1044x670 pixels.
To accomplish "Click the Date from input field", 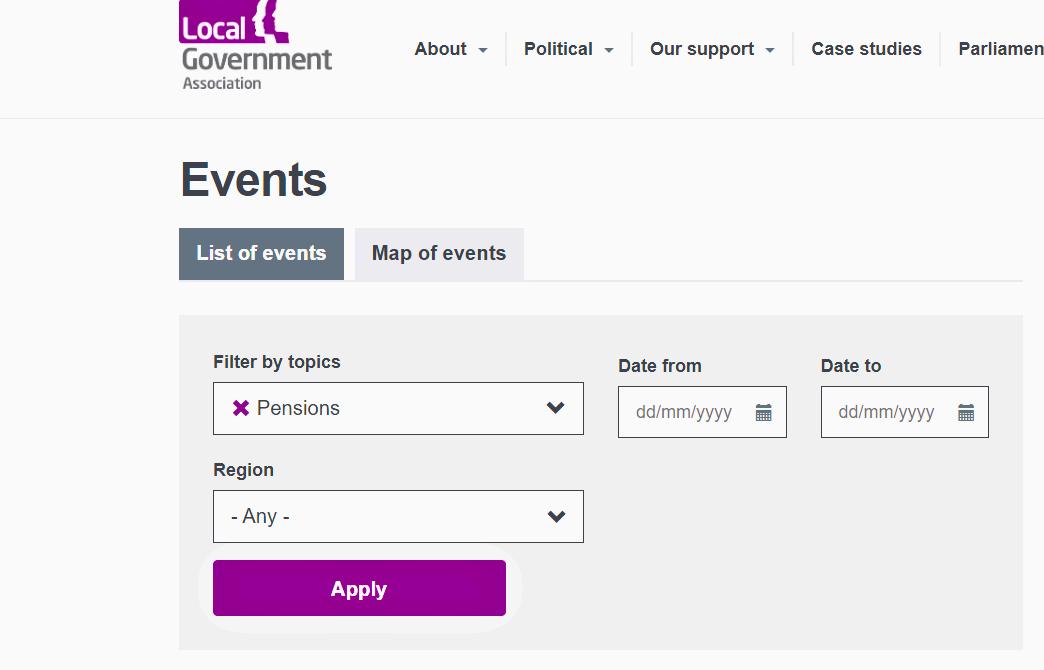I will point(685,412).
